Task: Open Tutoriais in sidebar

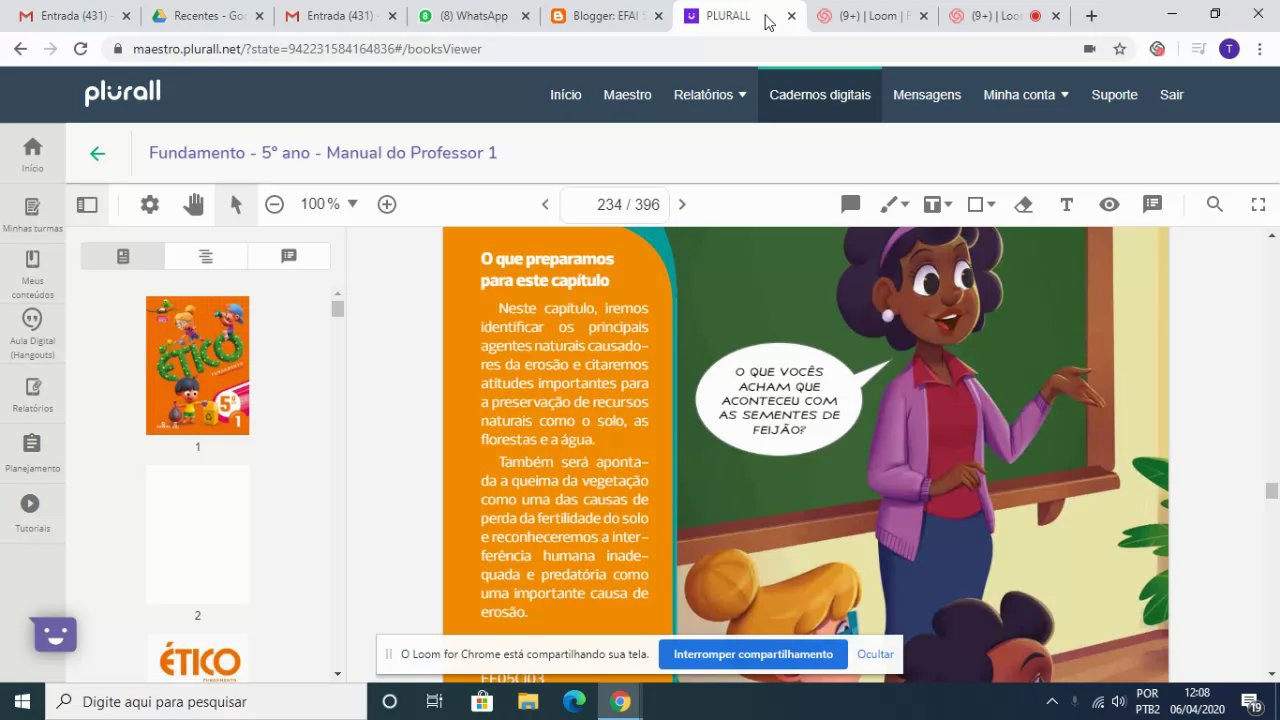Action: point(33,513)
